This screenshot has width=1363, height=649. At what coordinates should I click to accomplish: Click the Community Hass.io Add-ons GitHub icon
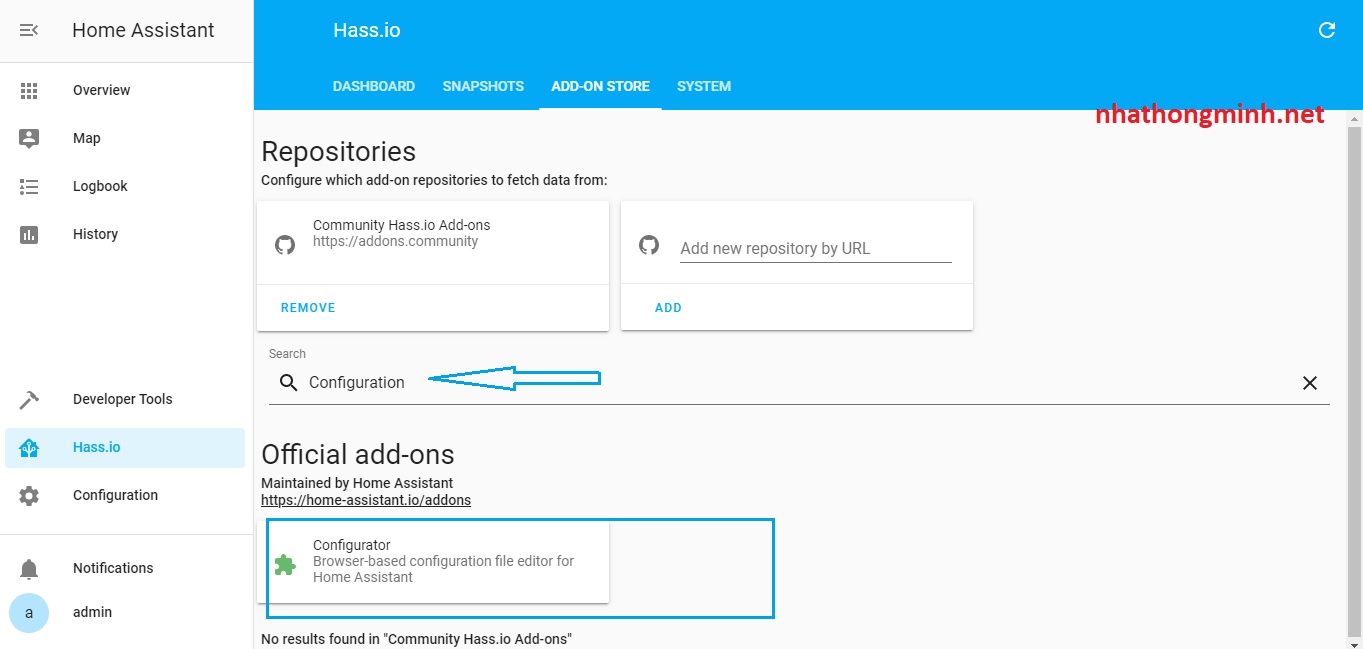285,244
